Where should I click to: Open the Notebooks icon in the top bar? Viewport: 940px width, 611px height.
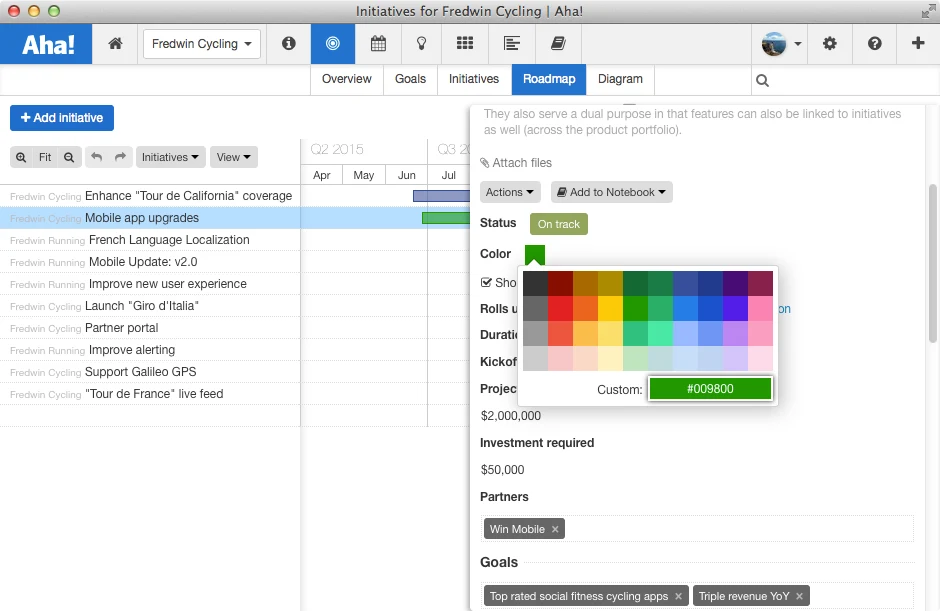[558, 43]
